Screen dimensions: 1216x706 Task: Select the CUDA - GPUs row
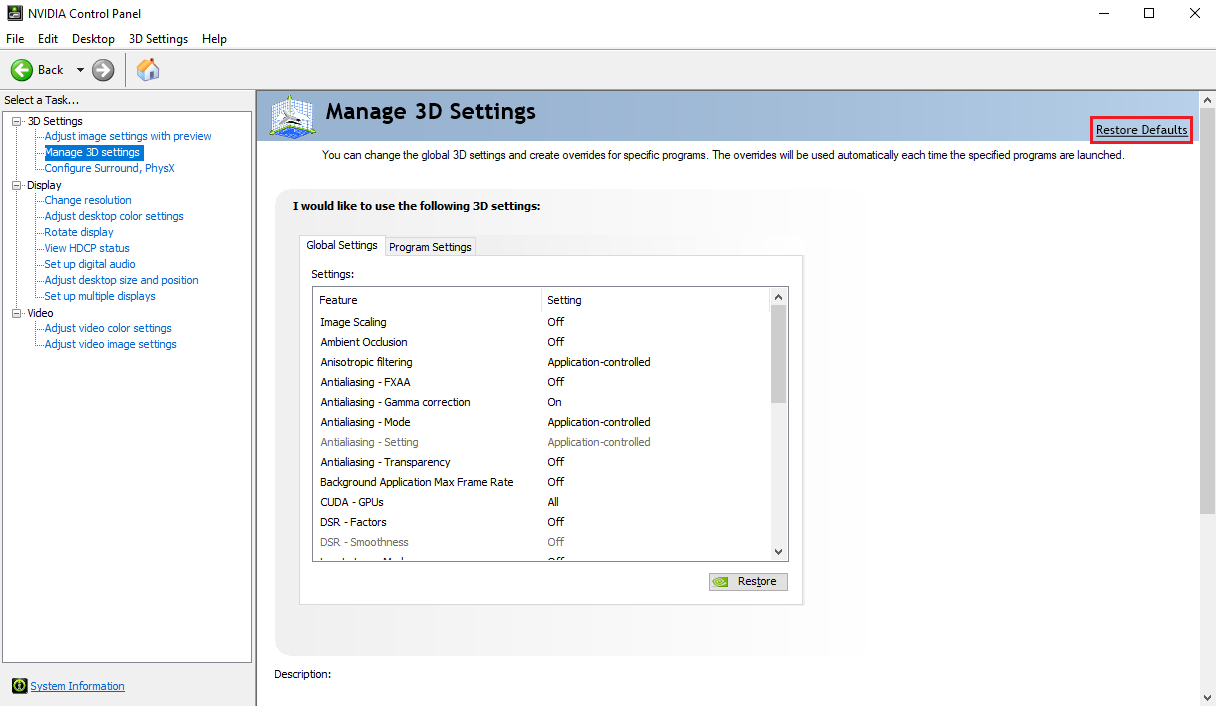tap(542, 502)
